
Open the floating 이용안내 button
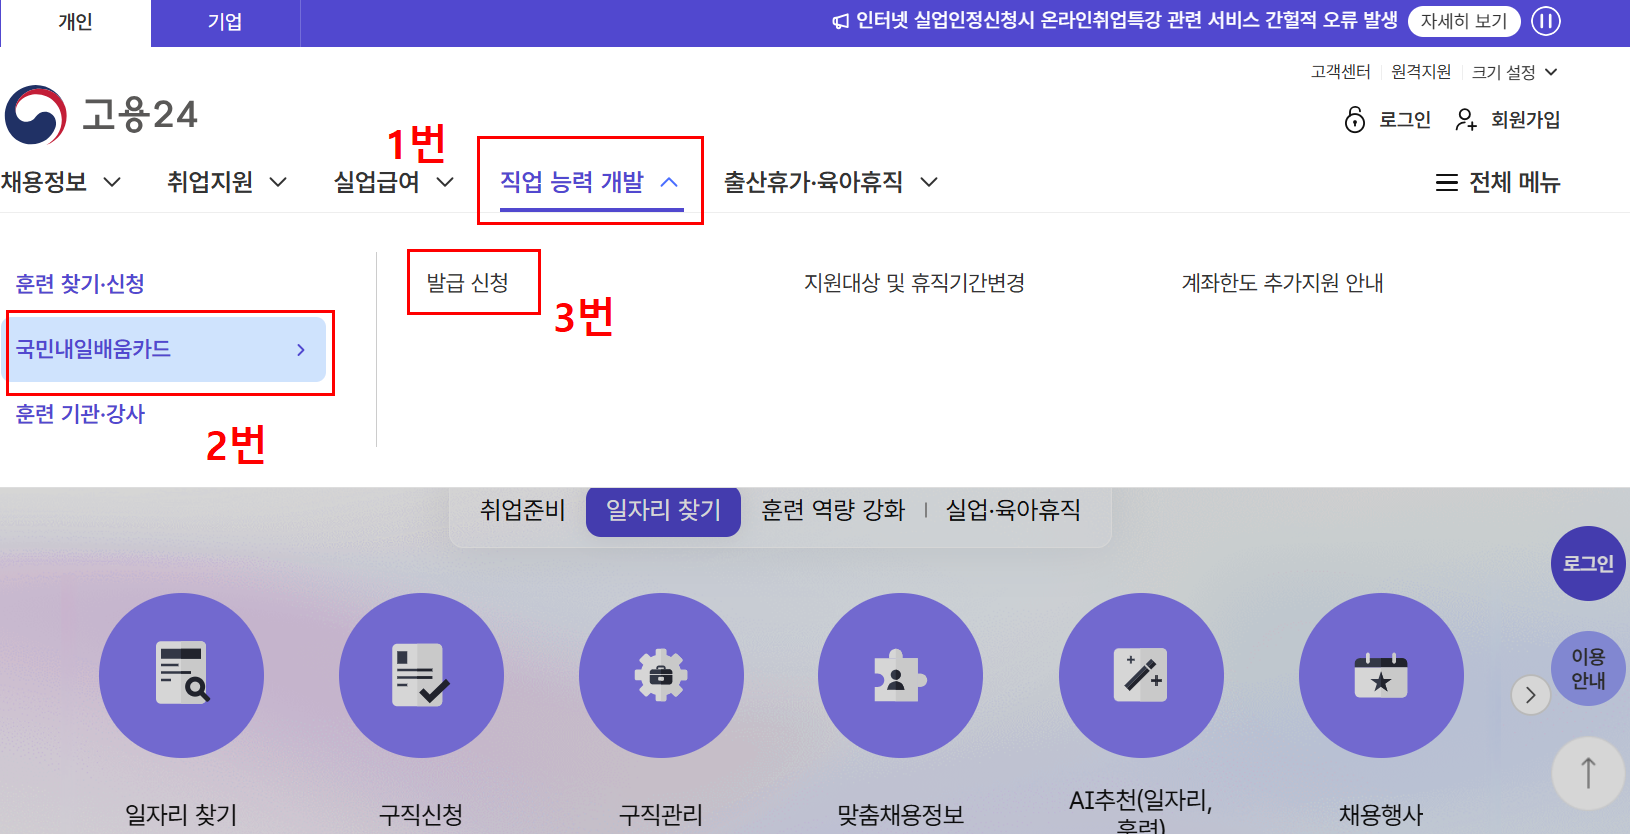pos(1588,669)
